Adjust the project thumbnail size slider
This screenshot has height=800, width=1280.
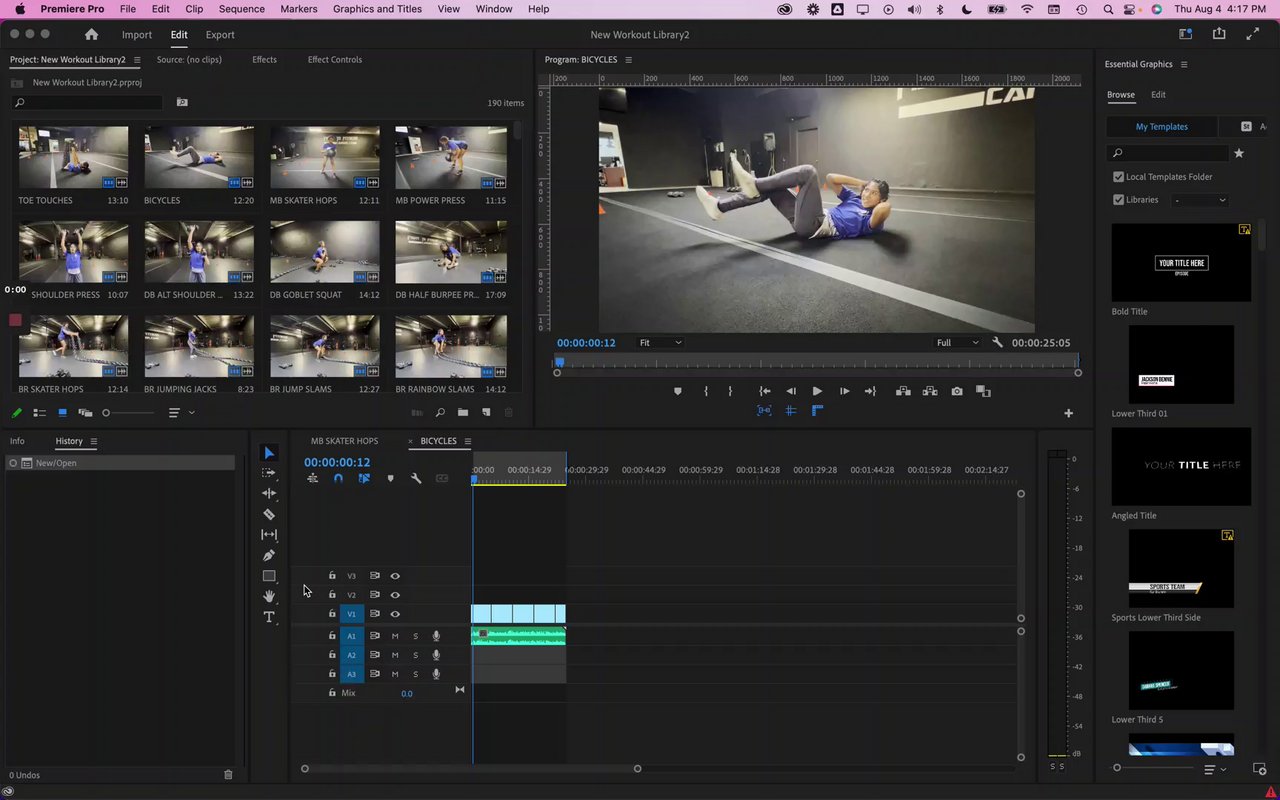coord(106,413)
